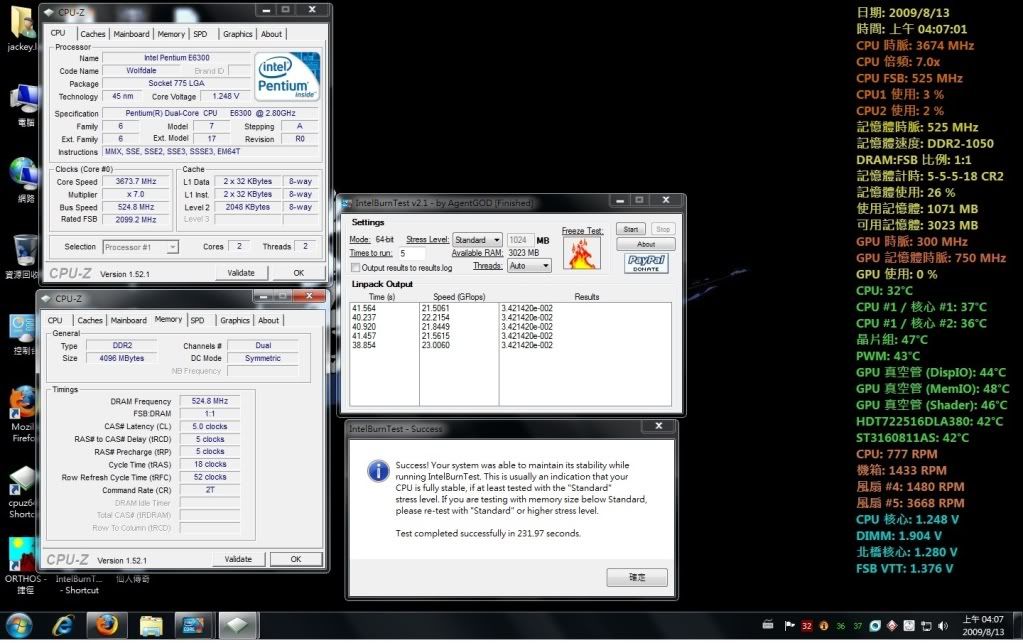Open SPD tab in upper CPU-Z window

tap(200, 34)
